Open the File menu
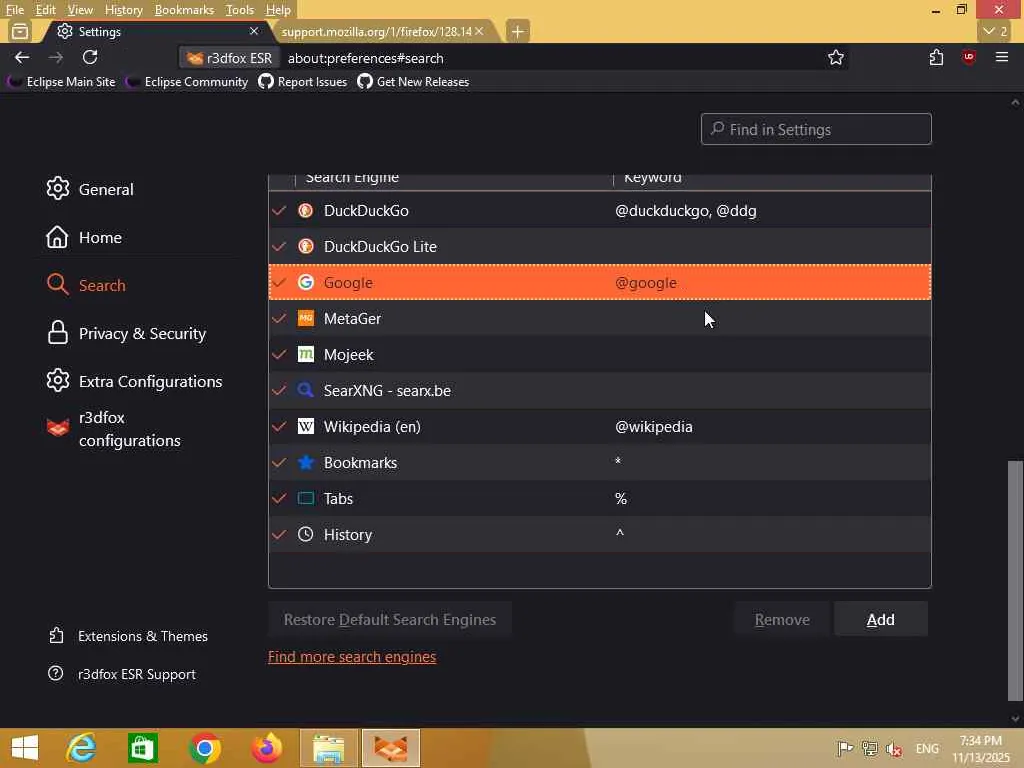The height and width of the screenshot is (768, 1024). point(14,10)
